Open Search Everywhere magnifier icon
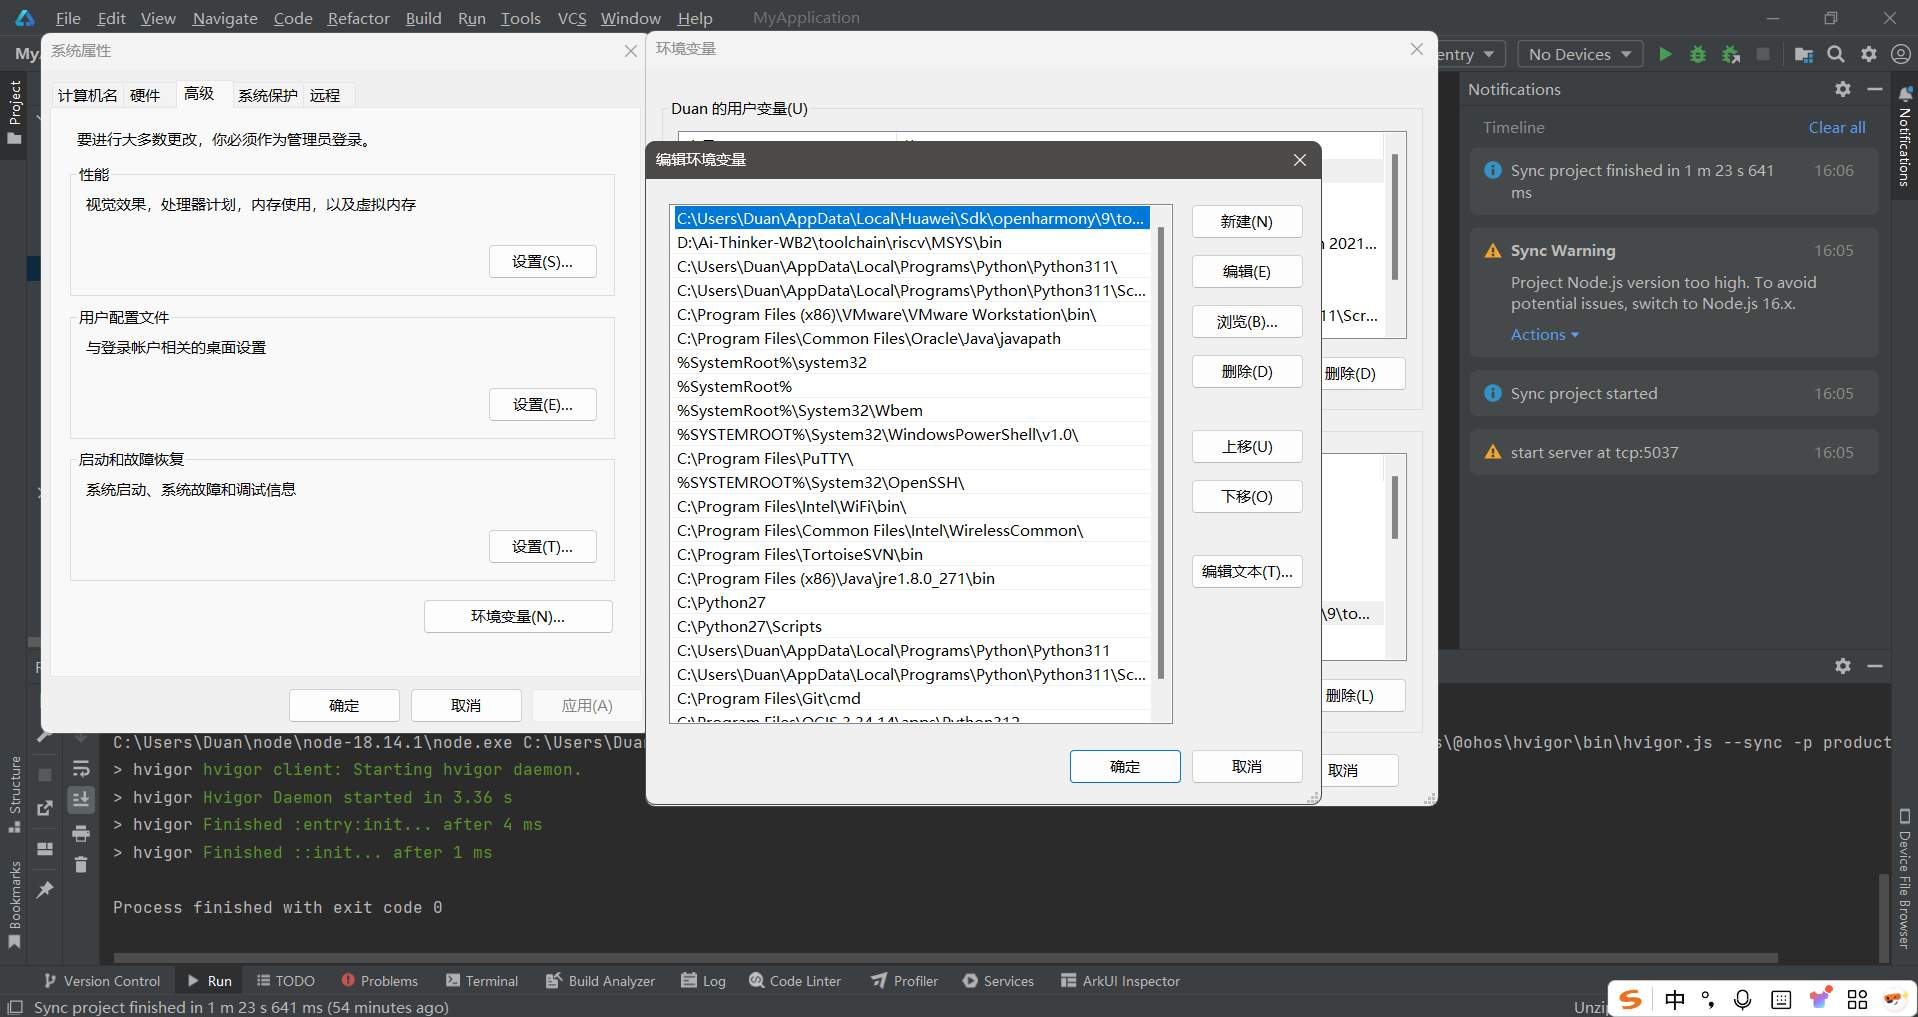The image size is (1918, 1017). [x=1836, y=54]
